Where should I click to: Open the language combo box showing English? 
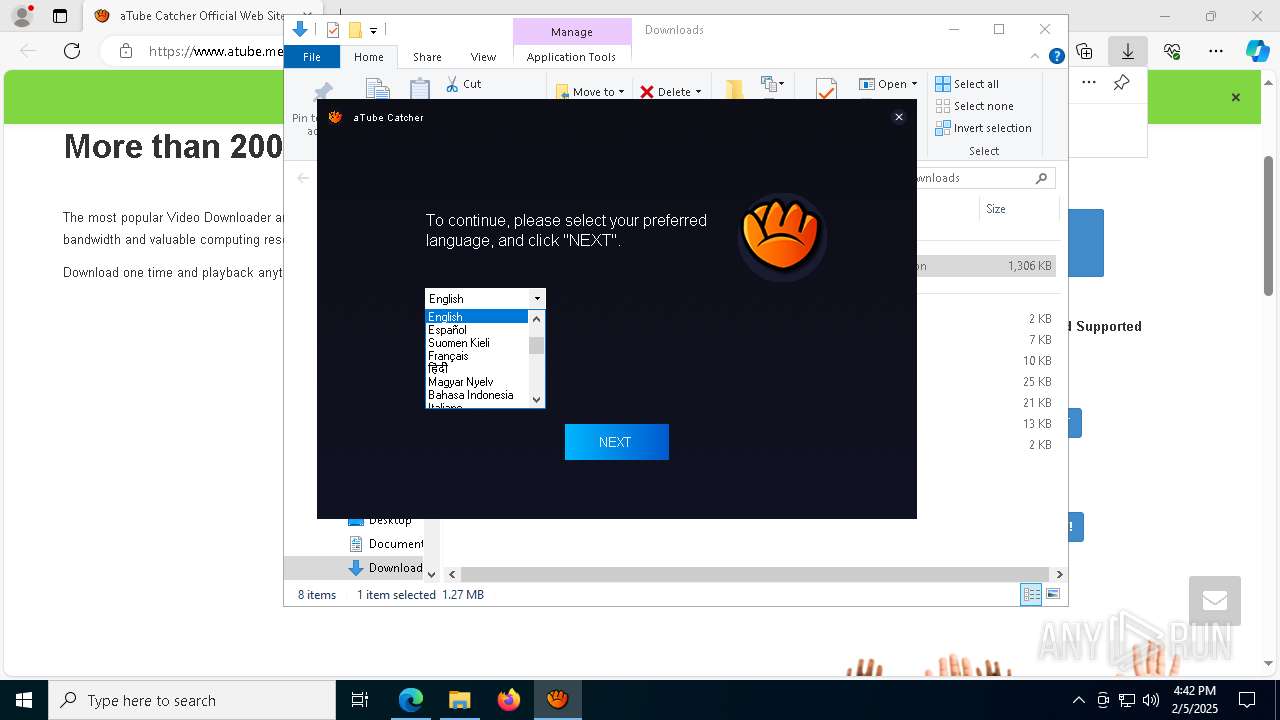[485, 299]
